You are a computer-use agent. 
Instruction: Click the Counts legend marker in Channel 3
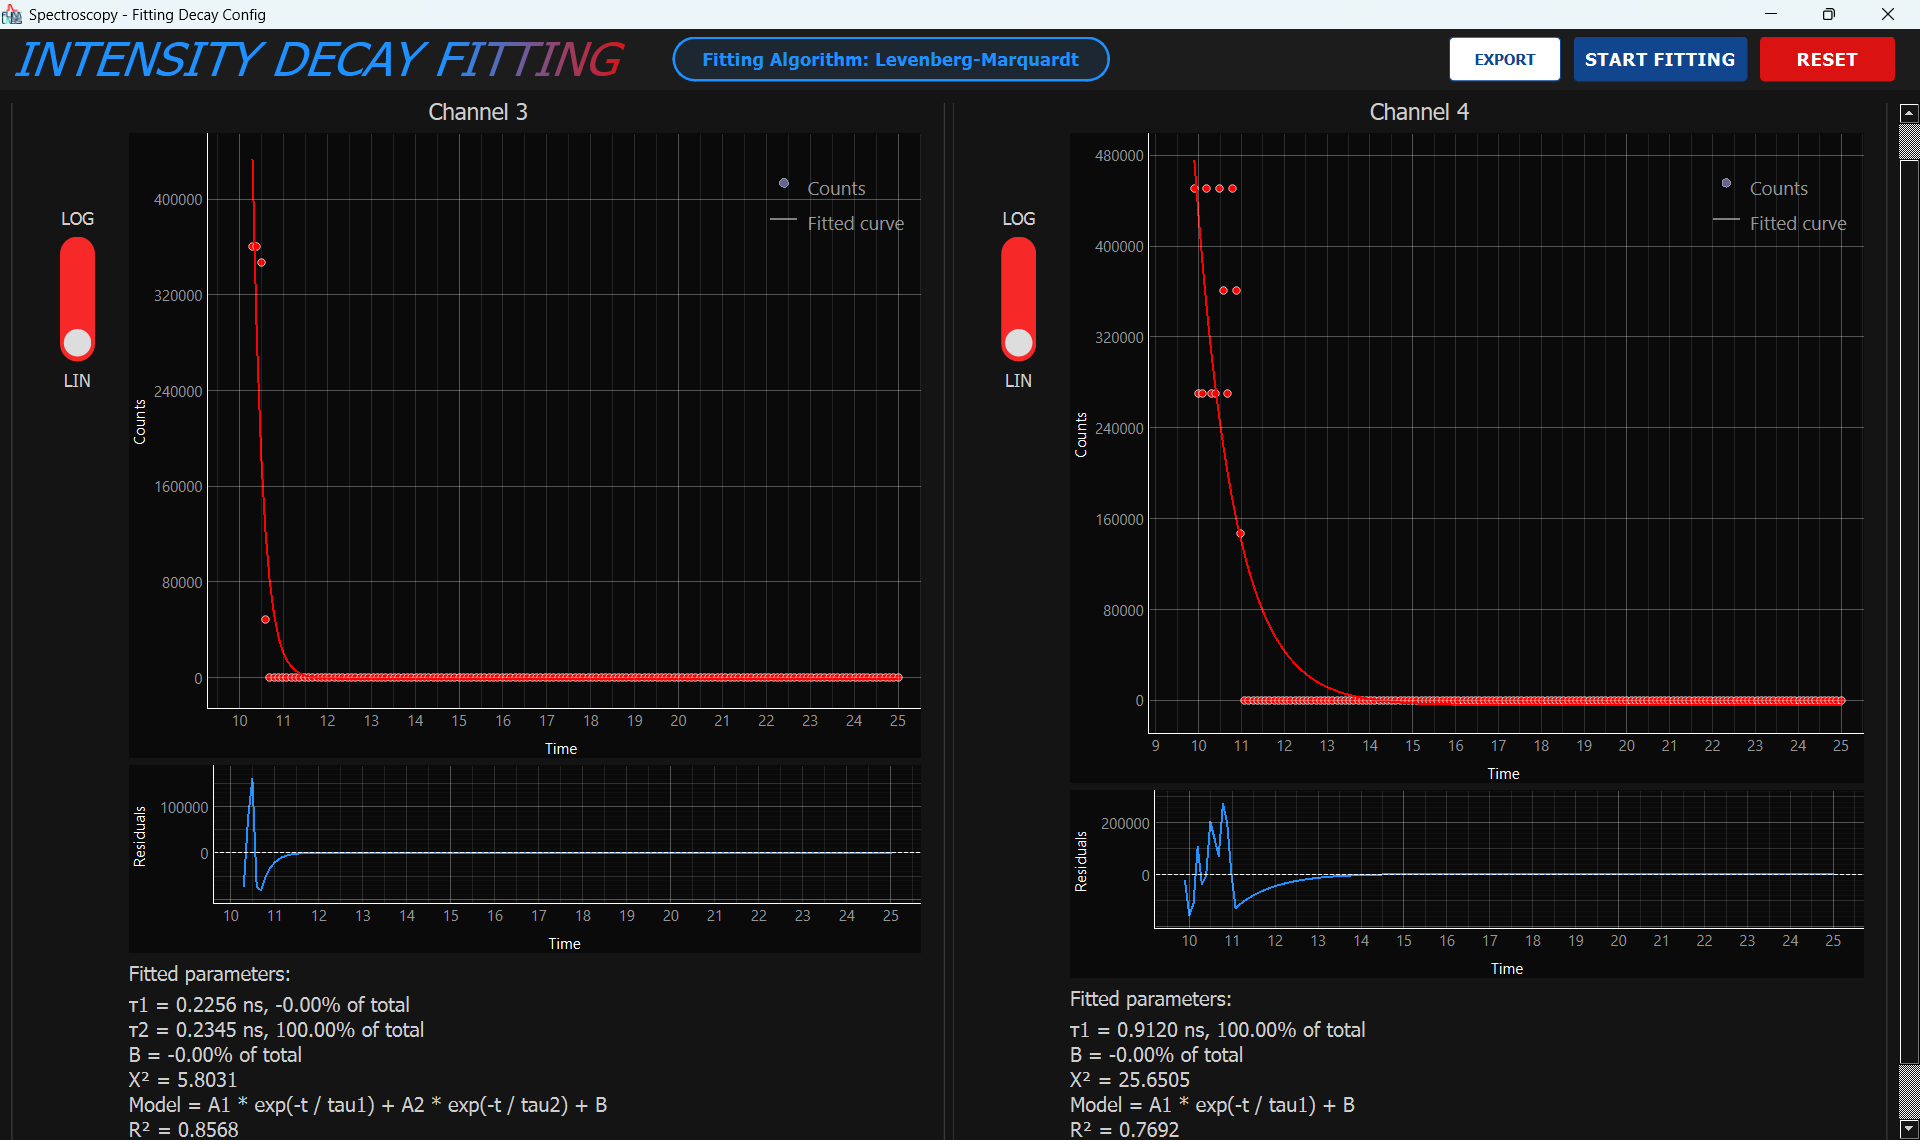point(784,183)
